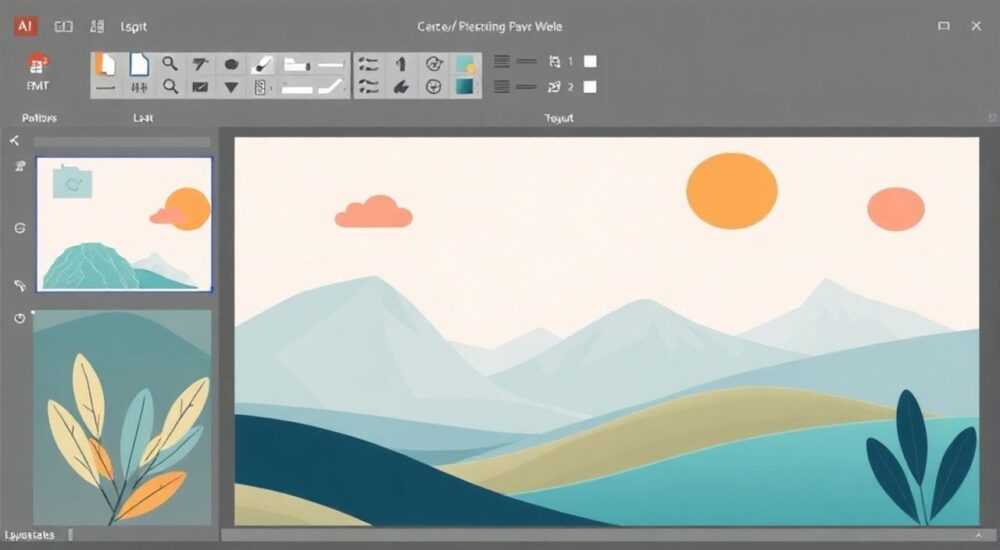Viewport: 1000px width, 550px height.
Task: Click the grid icon left of Ispit
Action: (x=97, y=26)
